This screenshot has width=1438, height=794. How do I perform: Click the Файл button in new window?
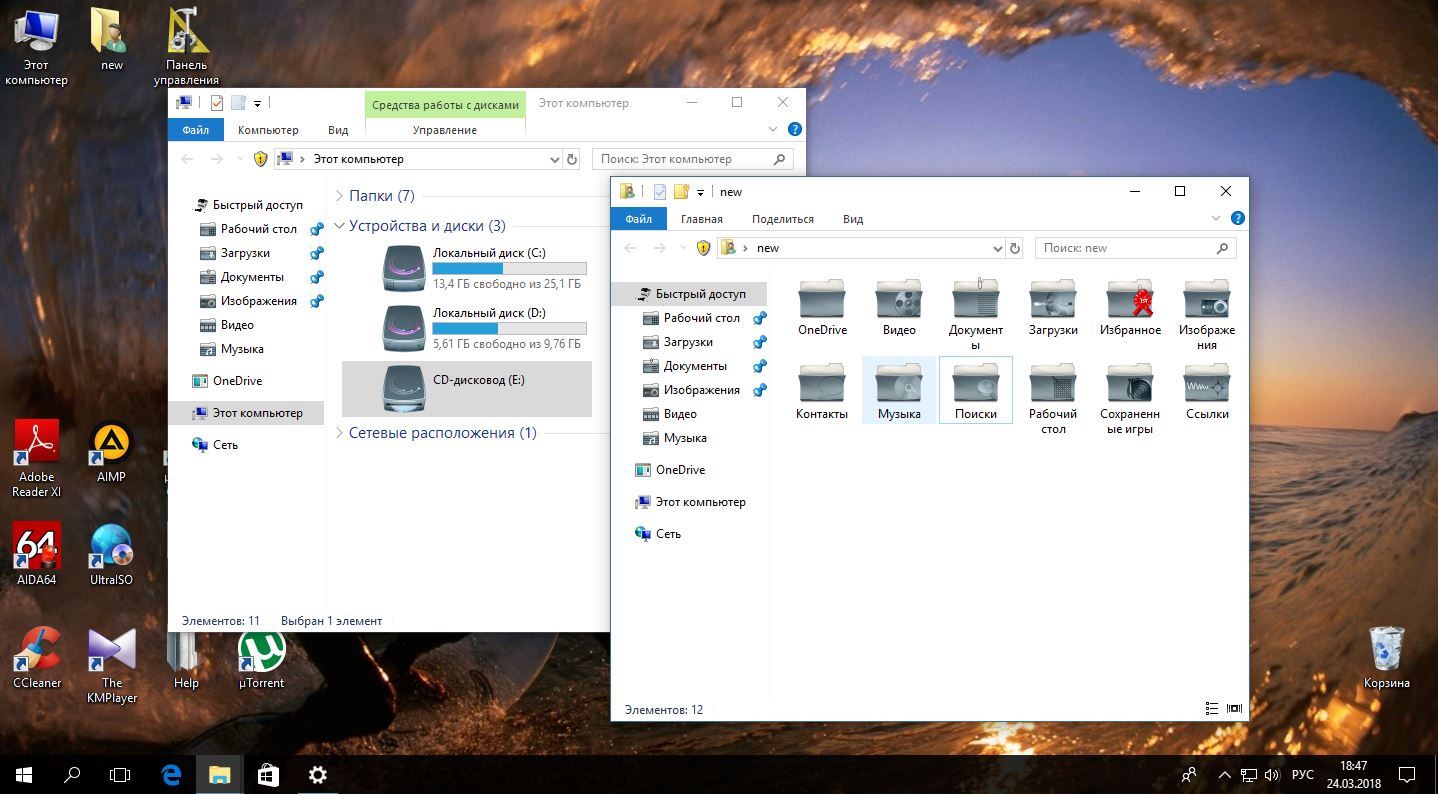tap(638, 219)
